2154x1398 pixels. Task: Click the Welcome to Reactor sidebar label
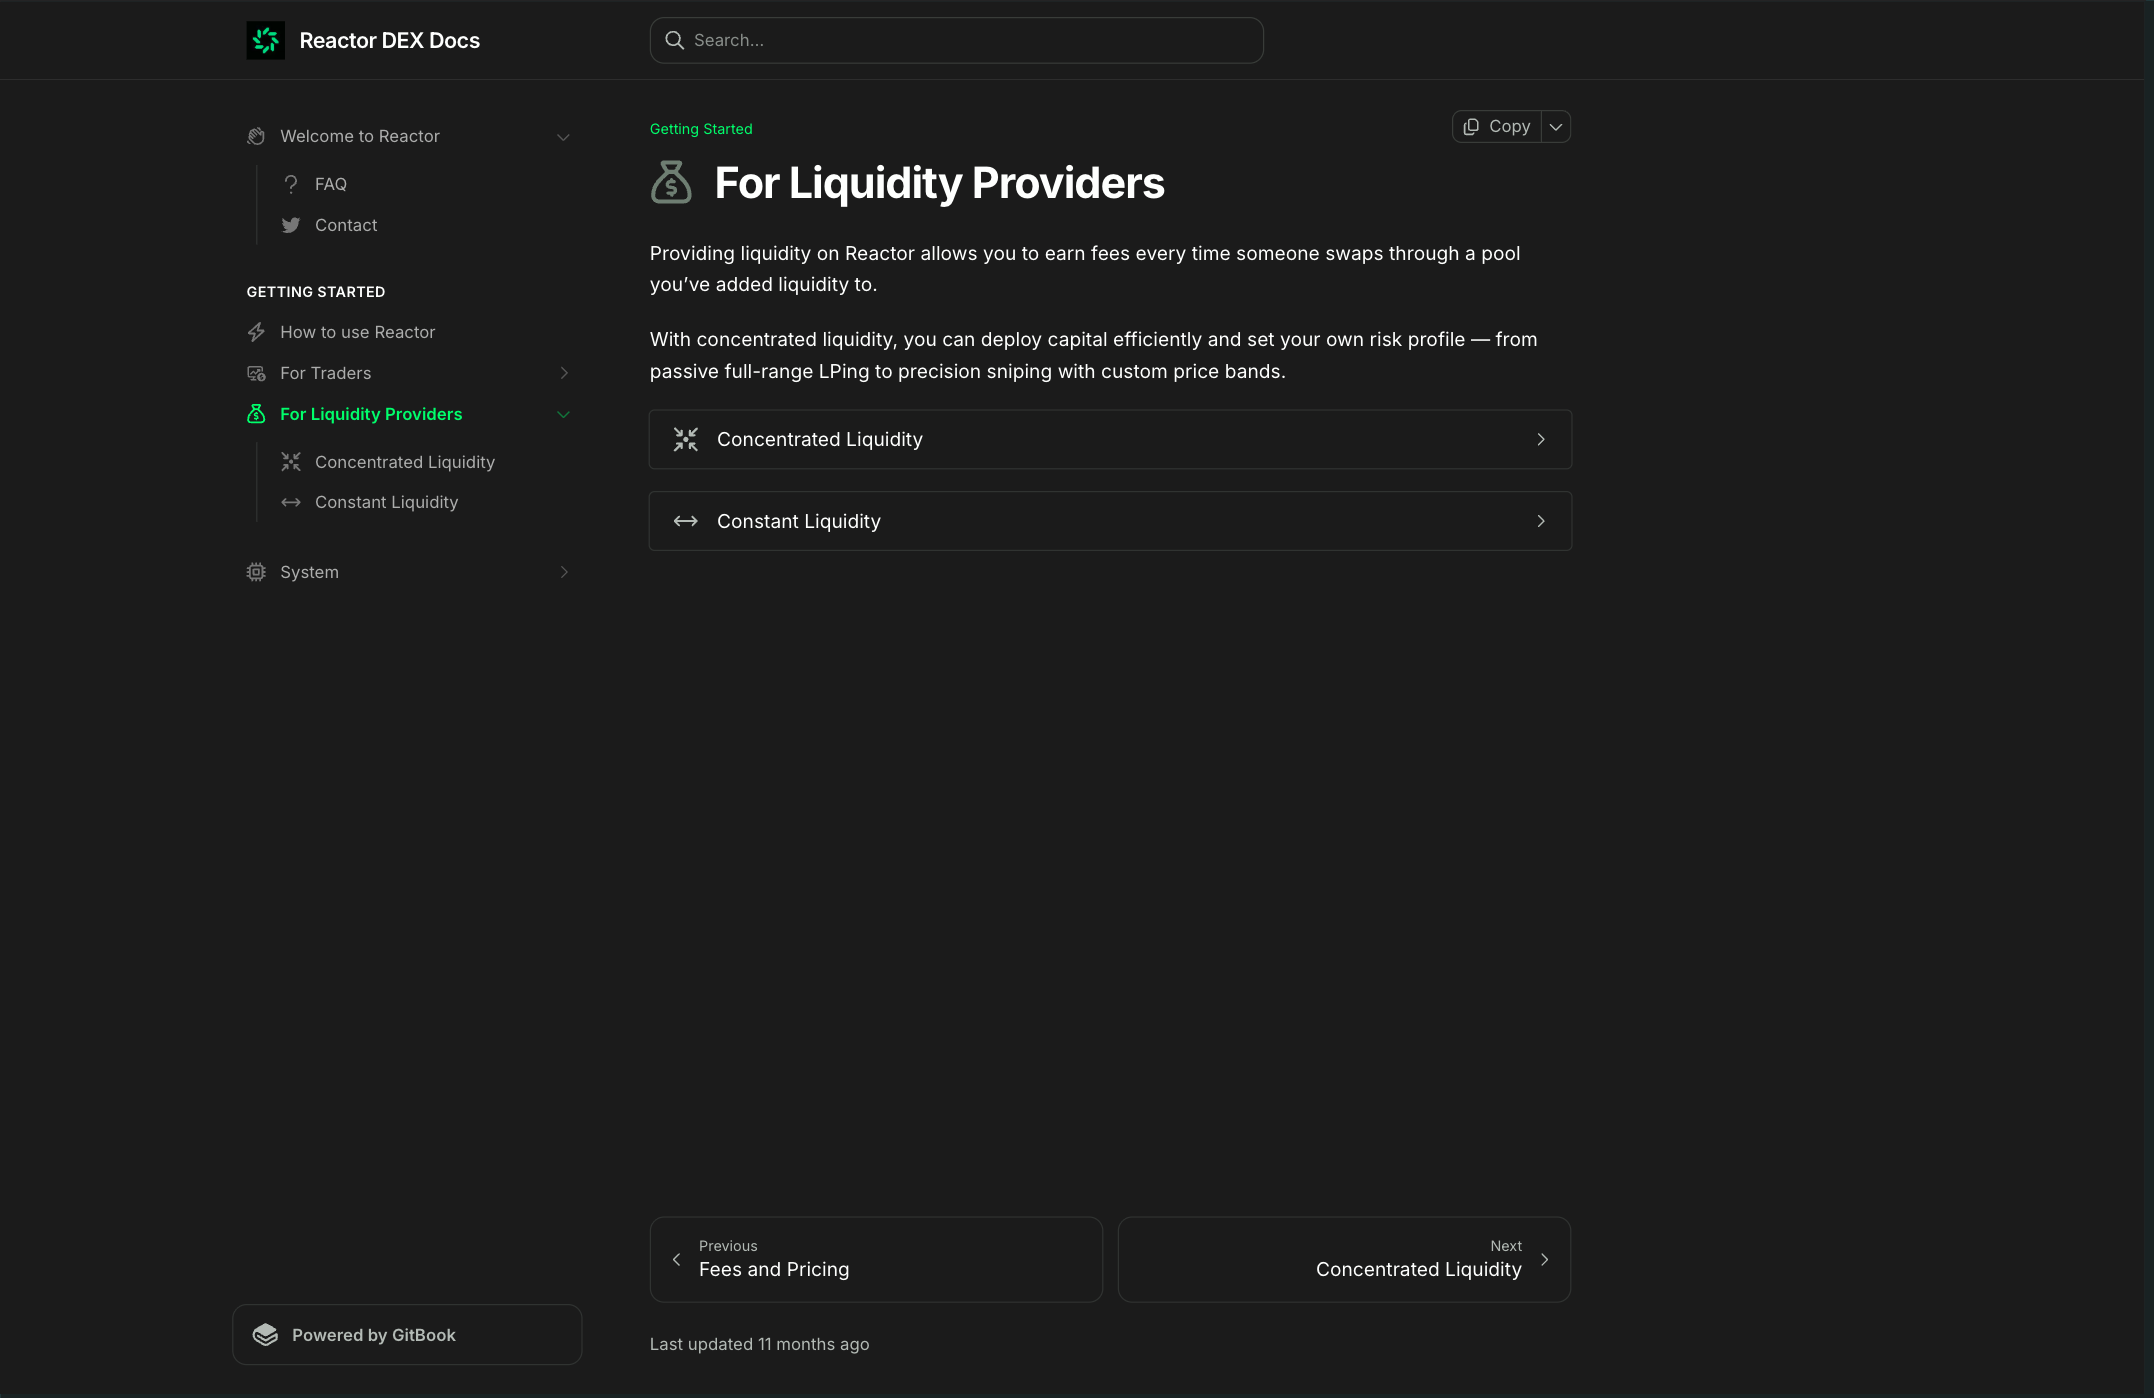tap(360, 136)
